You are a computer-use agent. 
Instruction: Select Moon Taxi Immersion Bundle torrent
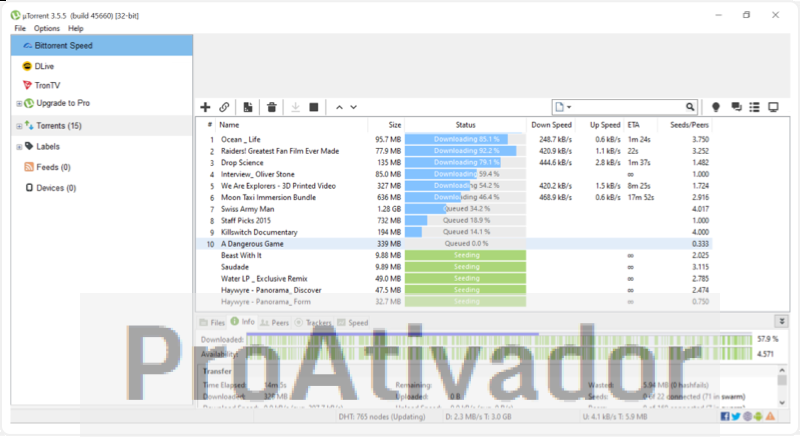tap(268, 197)
